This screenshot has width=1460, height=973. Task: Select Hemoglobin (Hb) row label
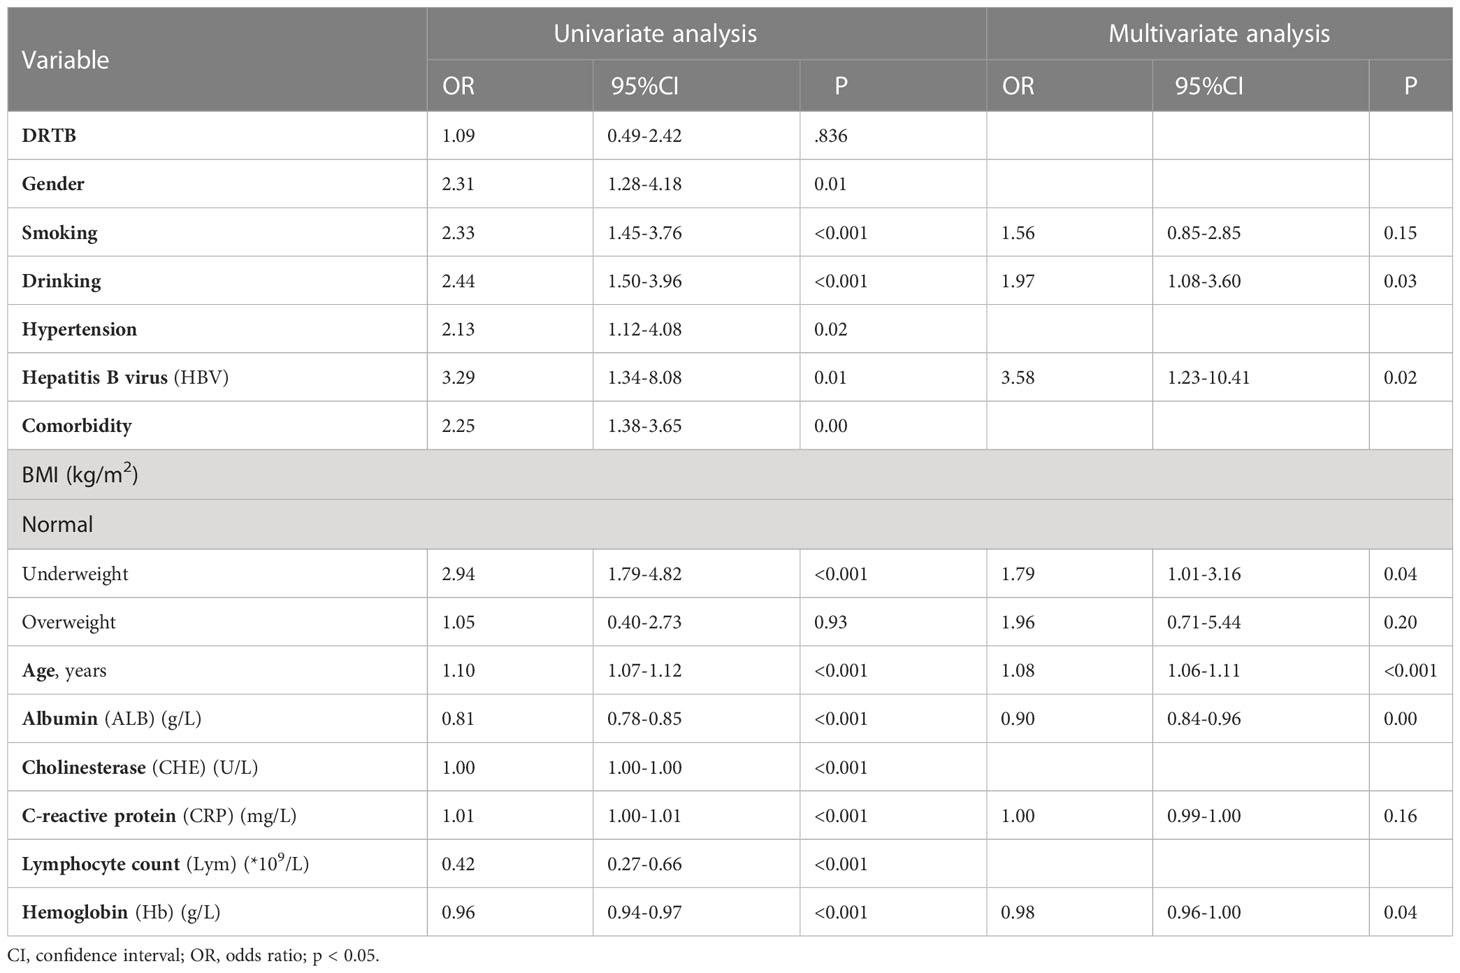[121, 913]
